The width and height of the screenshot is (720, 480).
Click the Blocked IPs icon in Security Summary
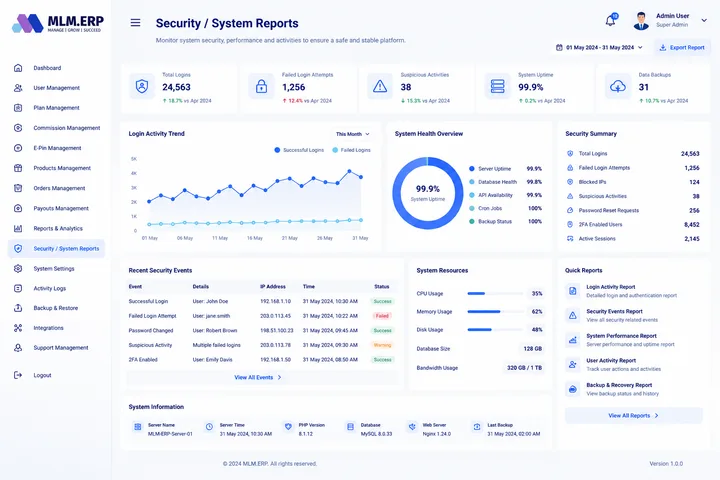(x=570, y=182)
